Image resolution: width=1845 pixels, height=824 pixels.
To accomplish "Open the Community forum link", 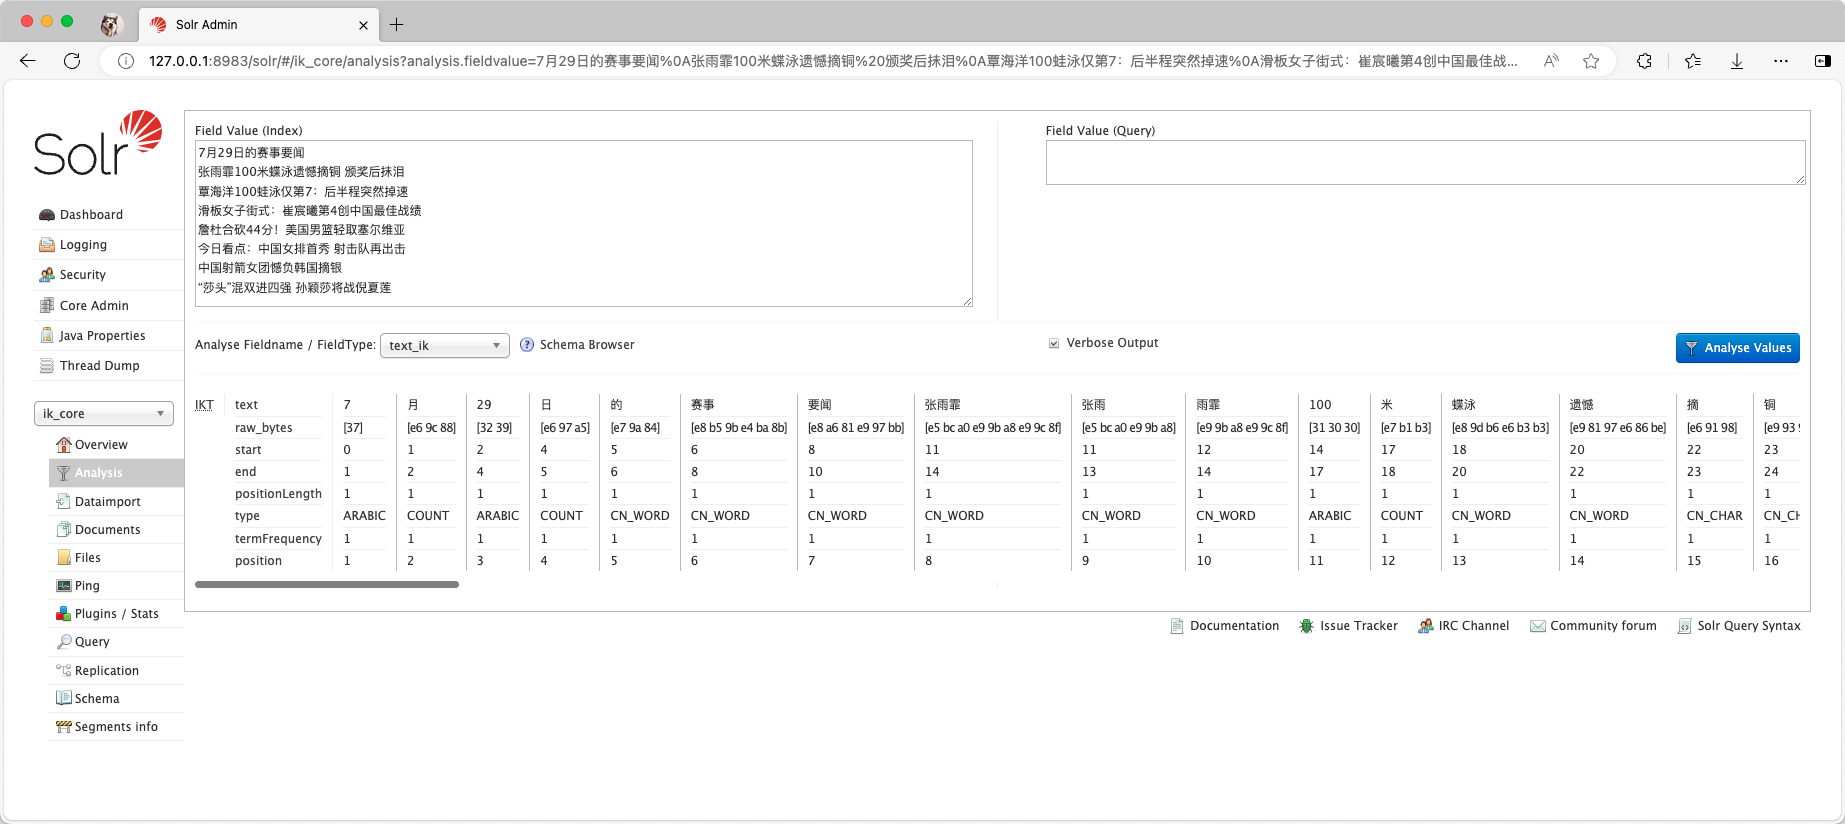I will coord(1603,626).
